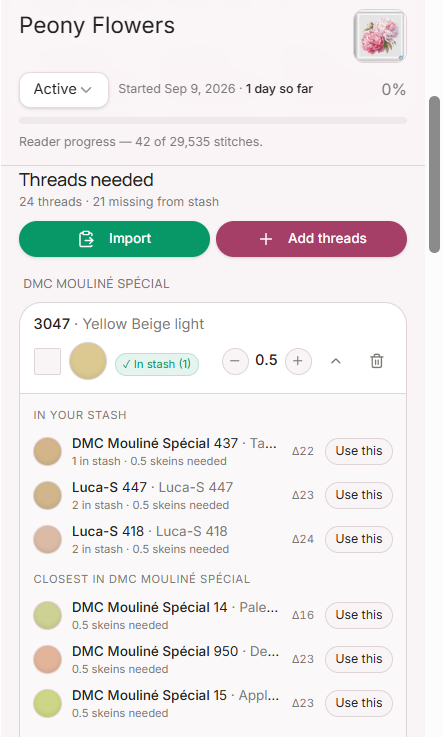Use this for DMC Mouliné Spécial 950
The height and width of the screenshot is (737, 442).
359,659
